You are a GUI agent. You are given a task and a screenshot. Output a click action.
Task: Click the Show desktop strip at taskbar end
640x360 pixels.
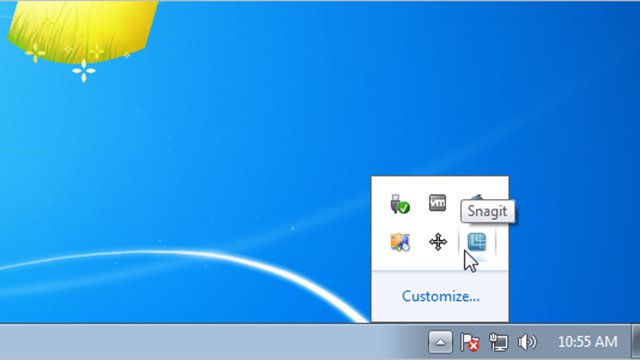click(x=636, y=342)
